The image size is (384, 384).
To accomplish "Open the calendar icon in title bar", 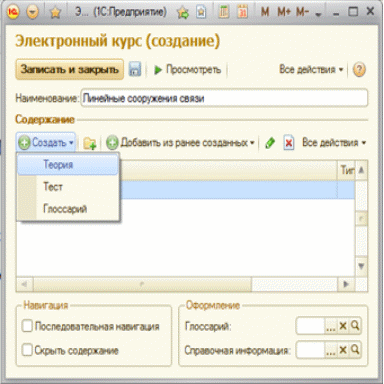I will [242, 12].
